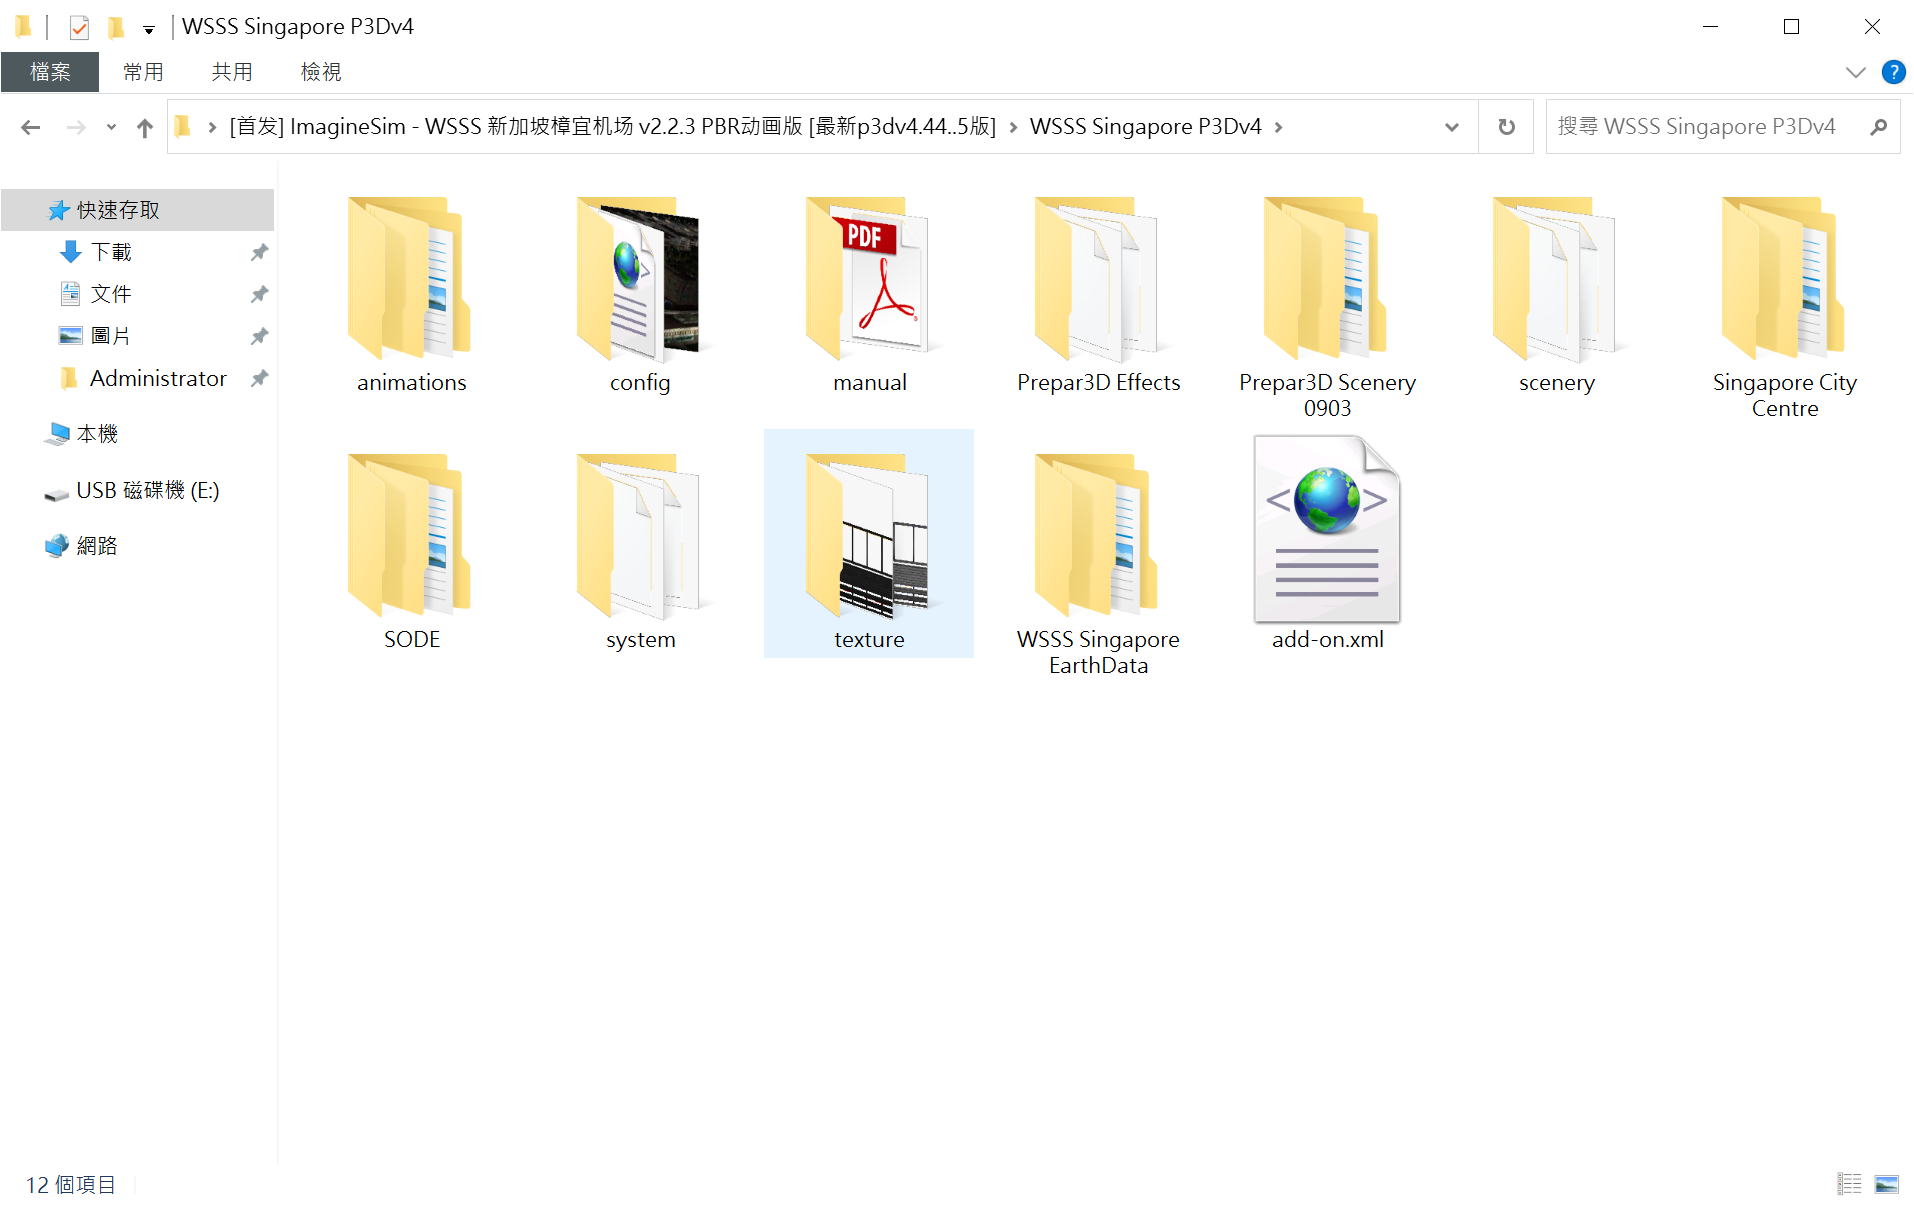The image size is (1914, 1206).
Task: Open 圖片 in navigation pane
Action: pyautogui.click(x=111, y=336)
